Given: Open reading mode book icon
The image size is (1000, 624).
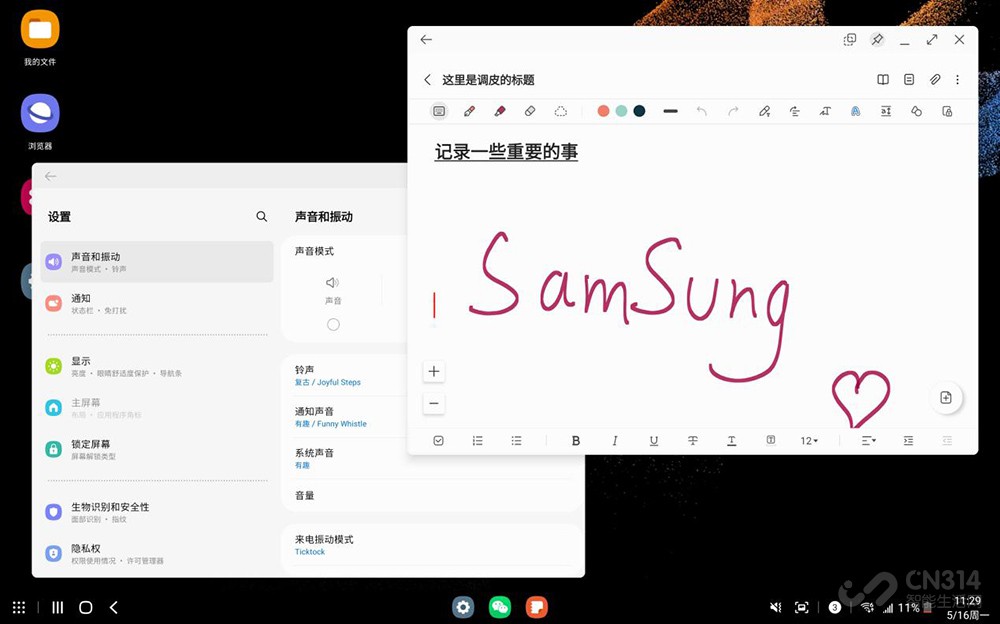Looking at the screenshot, I should [x=883, y=80].
